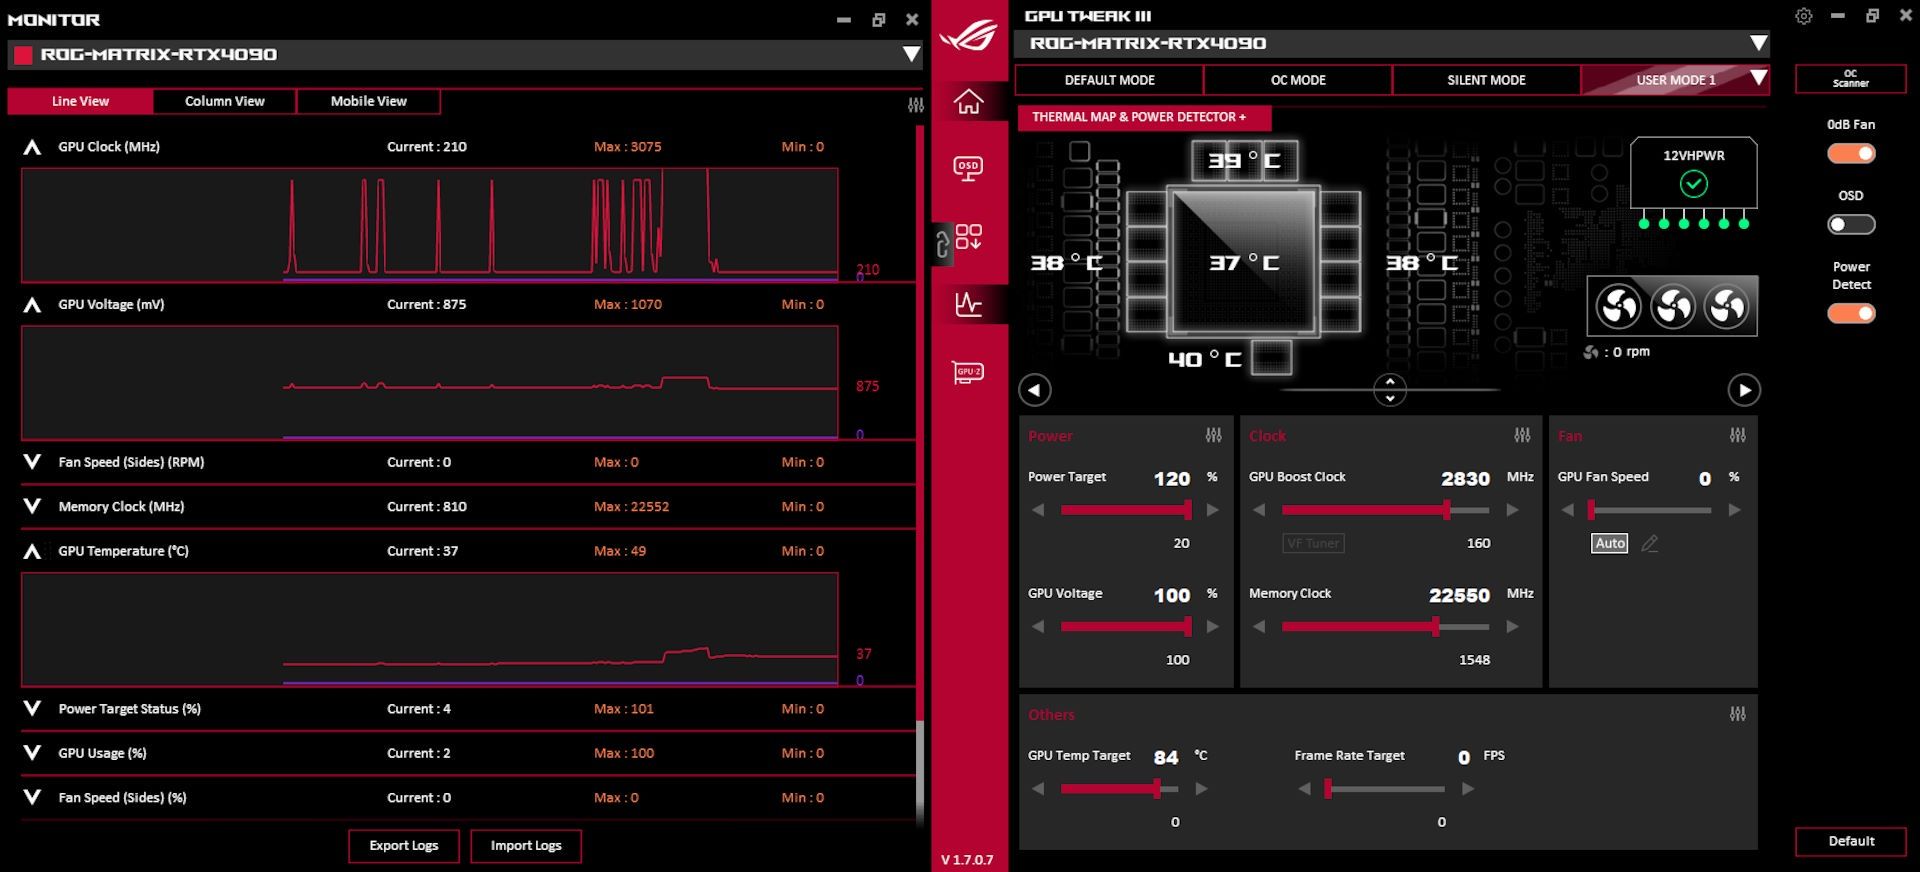Viewport: 1920px width, 872px height.
Task: Open the profile import/export sidebar icon
Action: click(x=968, y=237)
